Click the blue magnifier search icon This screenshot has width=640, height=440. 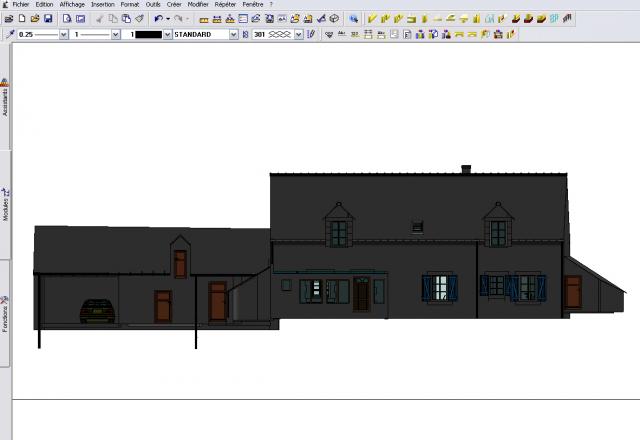tap(353, 18)
